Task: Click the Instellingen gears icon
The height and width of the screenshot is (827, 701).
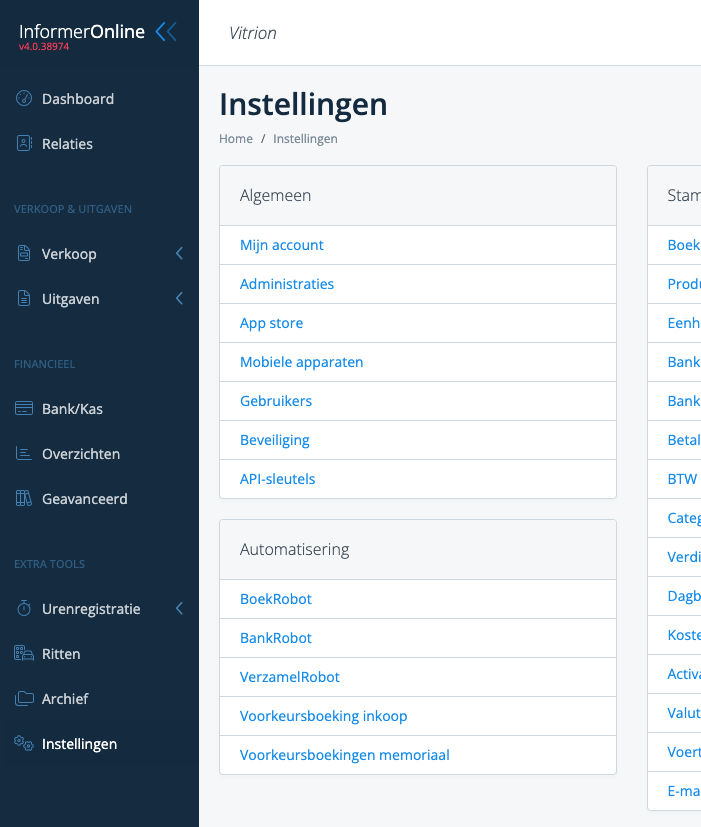Action: pyautogui.click(x=24, y=743)
